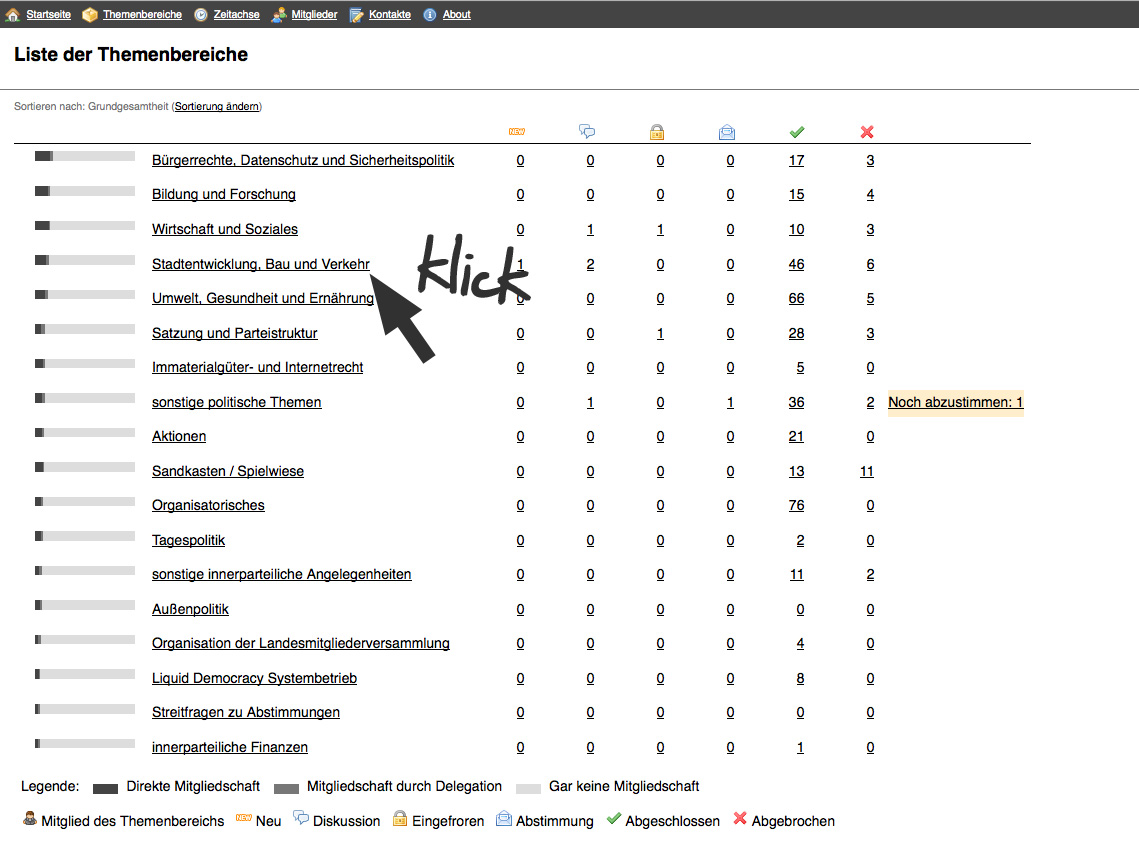Open the Zeitachse menu item
1139x868 pixels.
click(x=237, y=15)
